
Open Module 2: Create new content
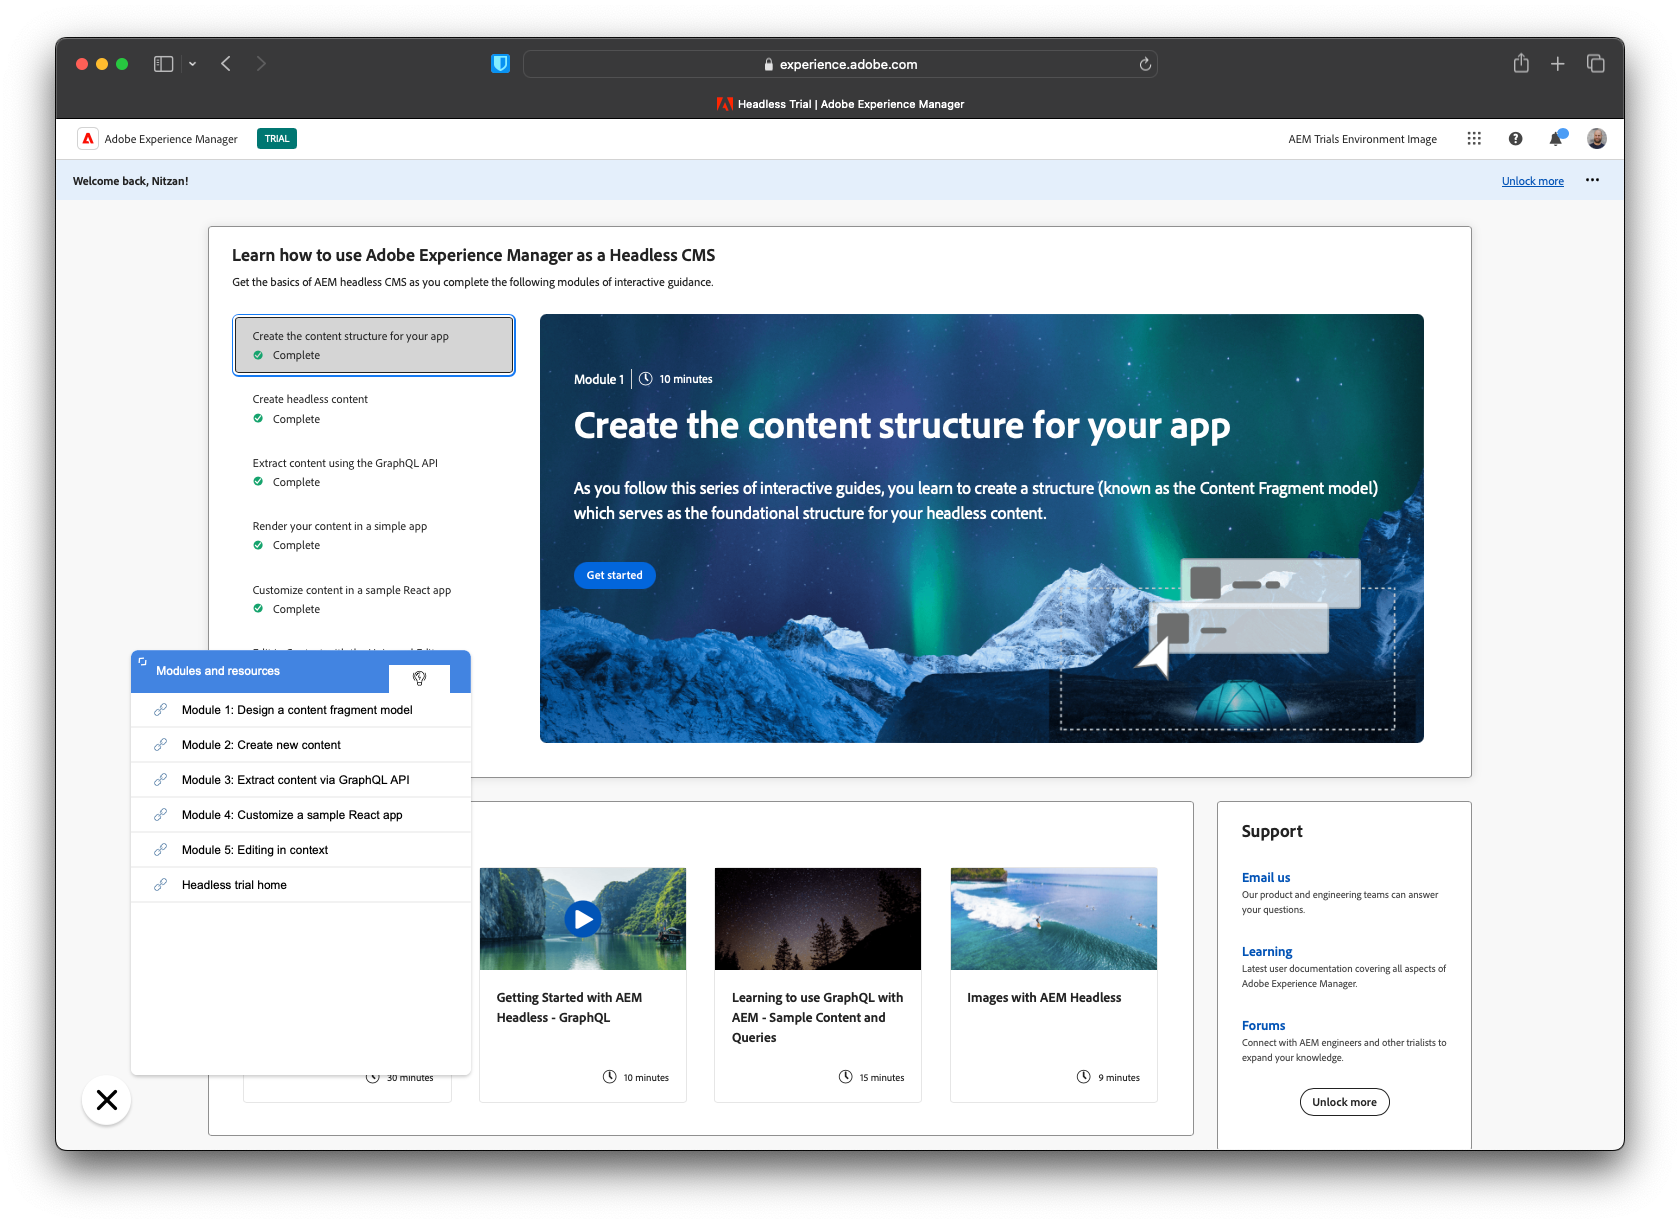click(x=301, y=745)
